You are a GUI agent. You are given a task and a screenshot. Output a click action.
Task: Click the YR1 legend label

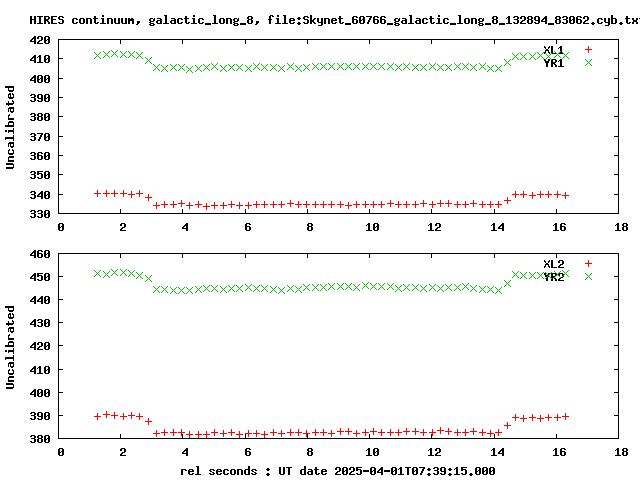(553, 63)
